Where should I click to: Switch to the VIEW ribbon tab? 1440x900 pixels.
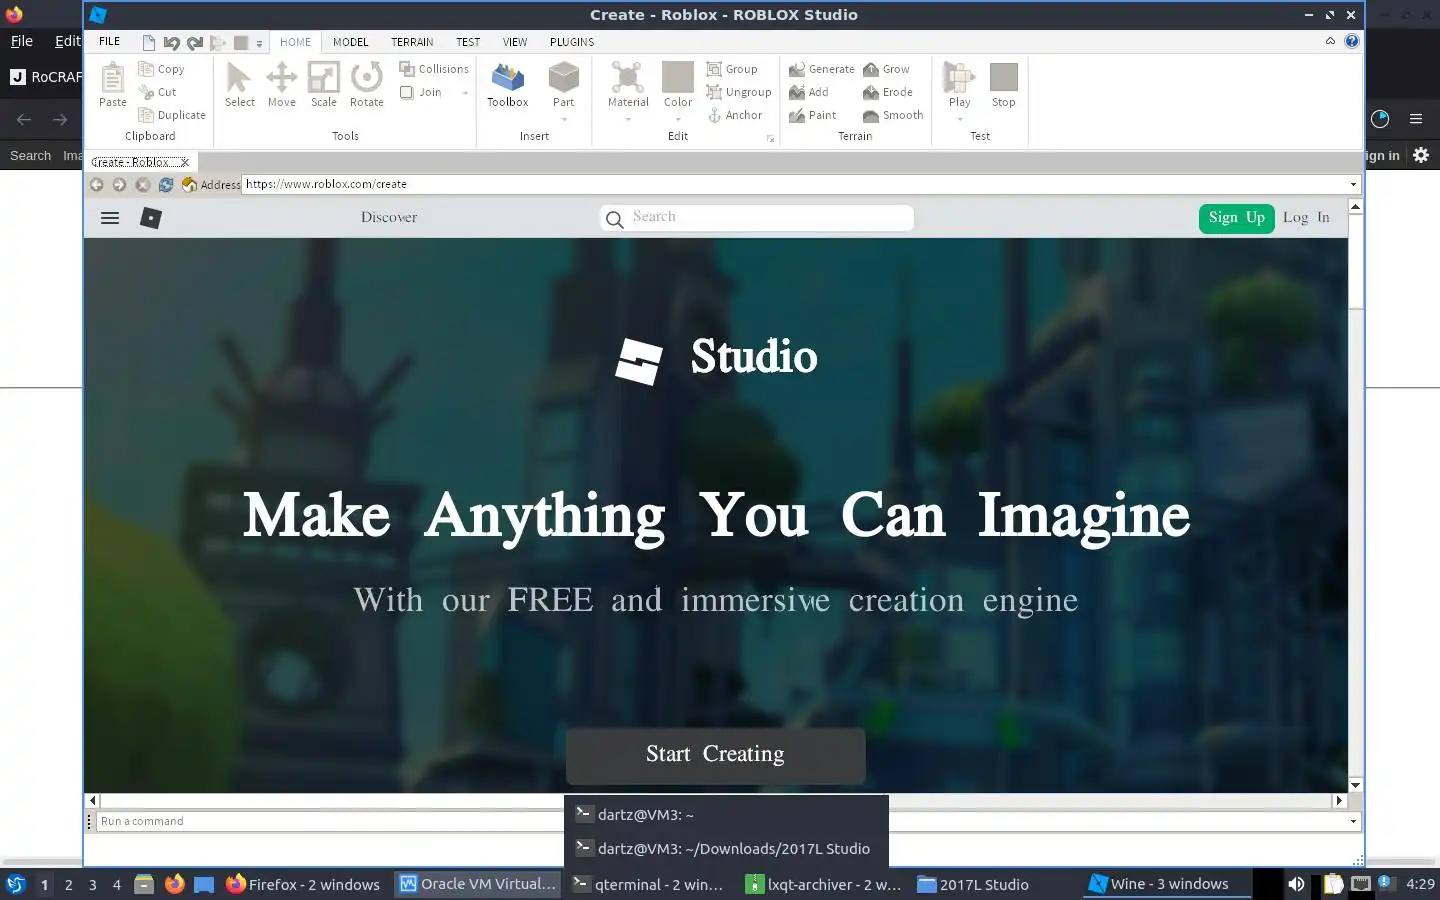(x=515, y=42)
